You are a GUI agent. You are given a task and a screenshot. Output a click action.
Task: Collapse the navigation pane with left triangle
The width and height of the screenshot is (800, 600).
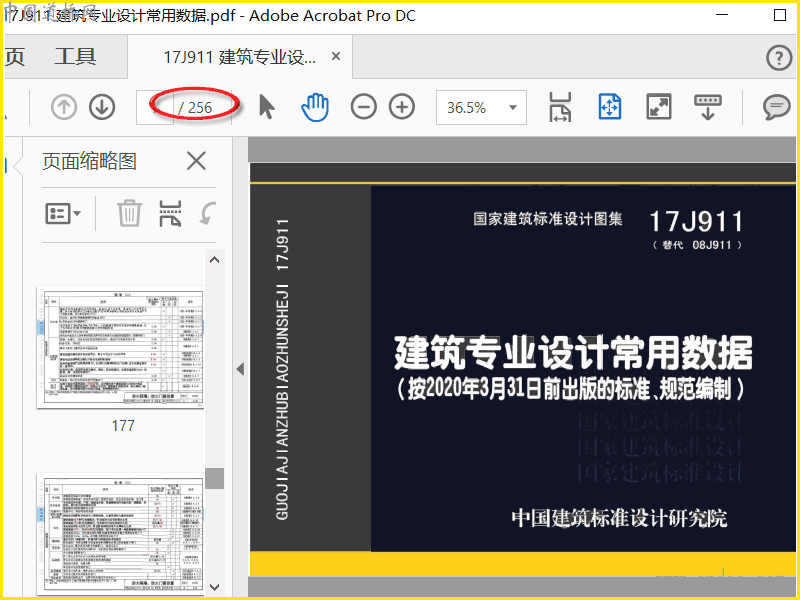240,369
